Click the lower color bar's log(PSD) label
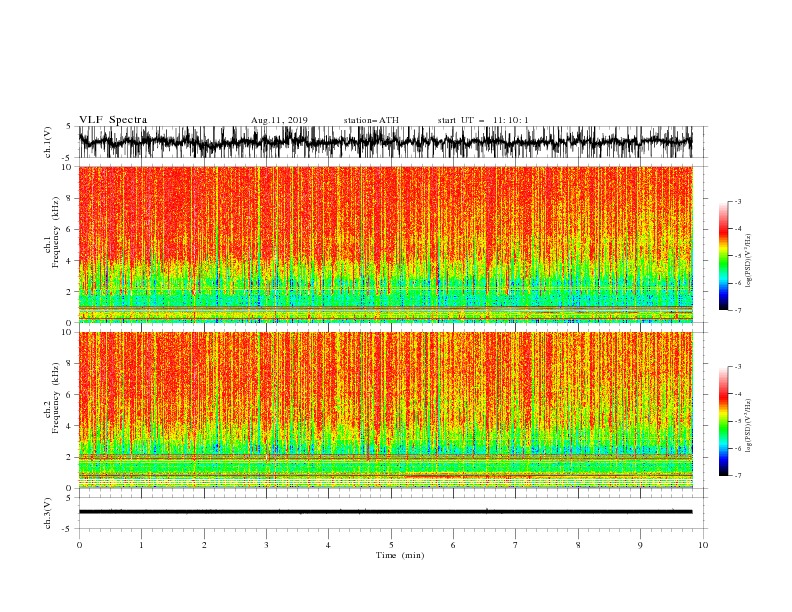Image resolution: width=792 pixels, height=612 pixels. pos(748,425)
